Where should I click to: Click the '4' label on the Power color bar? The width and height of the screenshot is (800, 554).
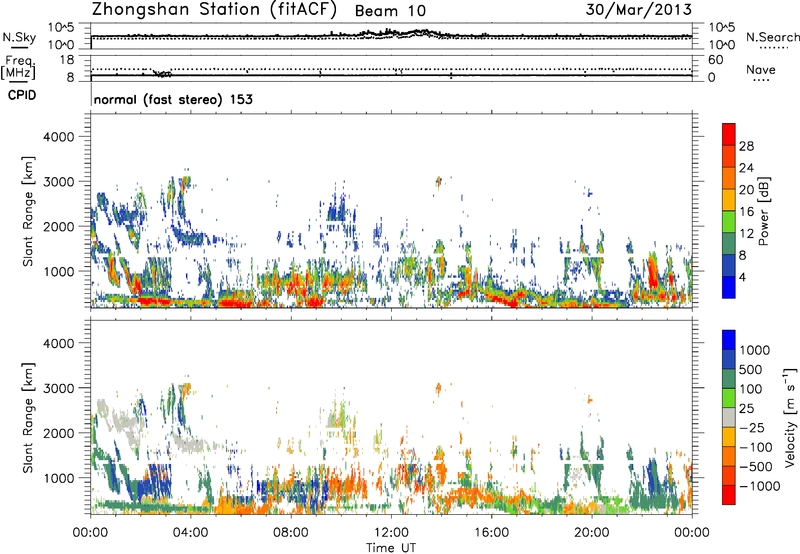coord(742,277)
